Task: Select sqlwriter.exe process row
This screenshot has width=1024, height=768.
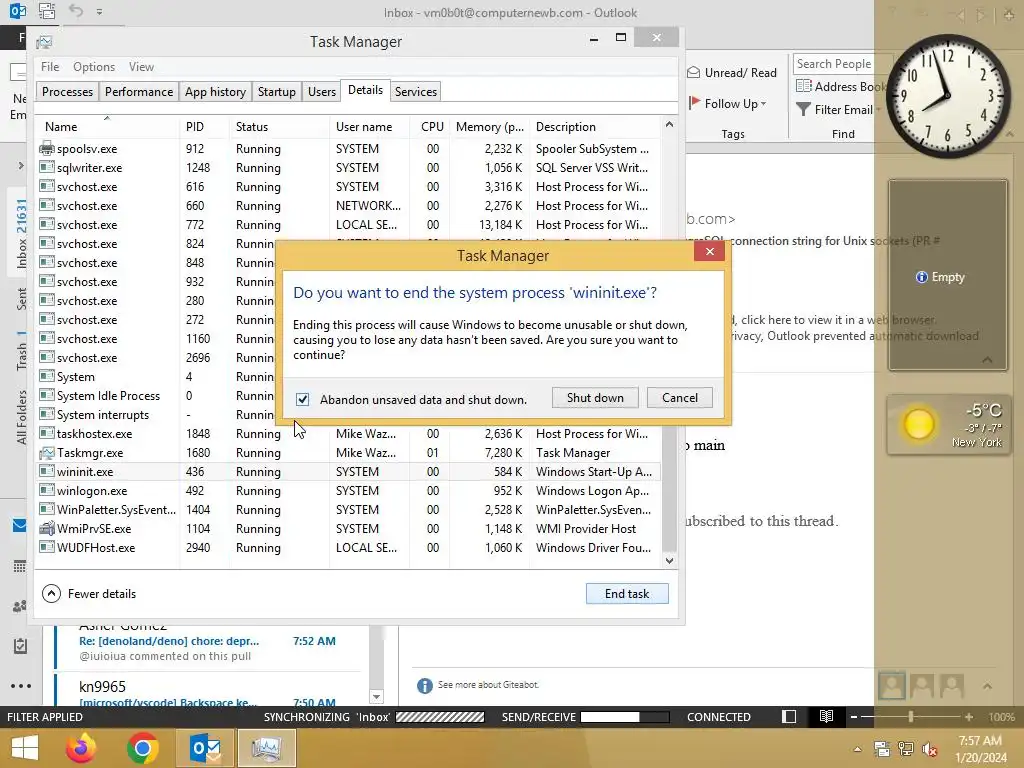Action: pyautogui.click(x=349, y=168)
